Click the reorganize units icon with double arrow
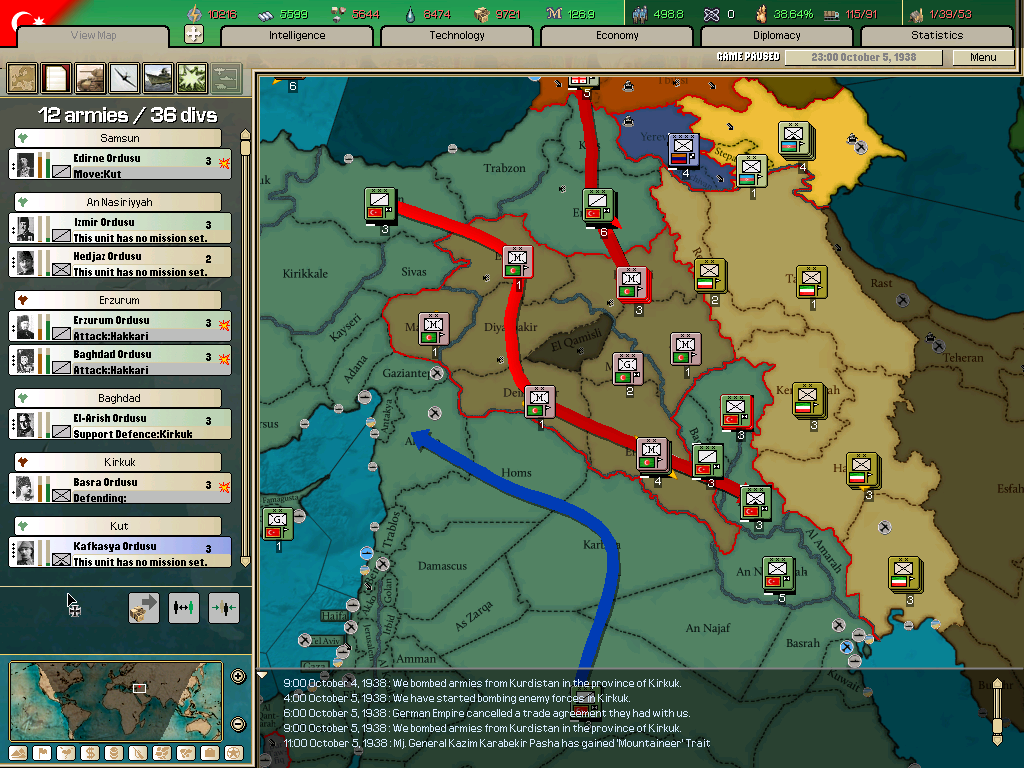The width and height of the screenshot is (1024, 768). click(x=184, y=607)
